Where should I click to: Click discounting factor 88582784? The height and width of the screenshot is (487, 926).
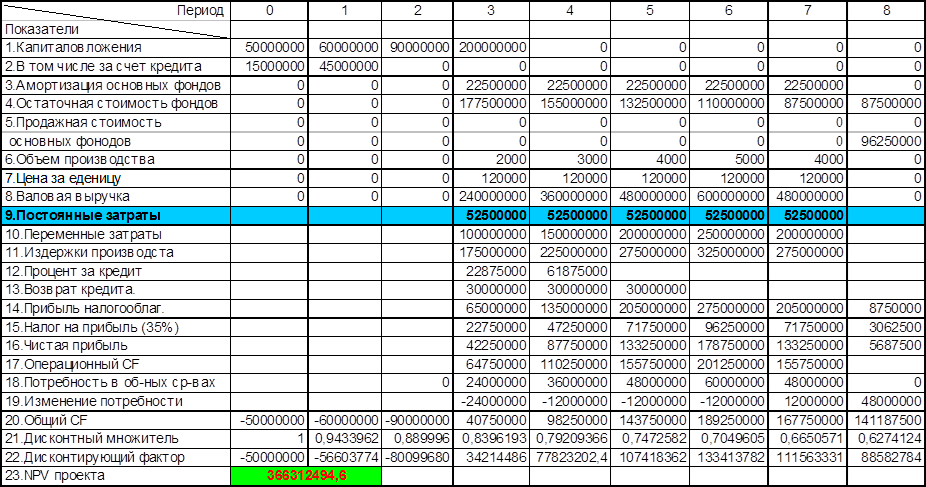[890, 457]
